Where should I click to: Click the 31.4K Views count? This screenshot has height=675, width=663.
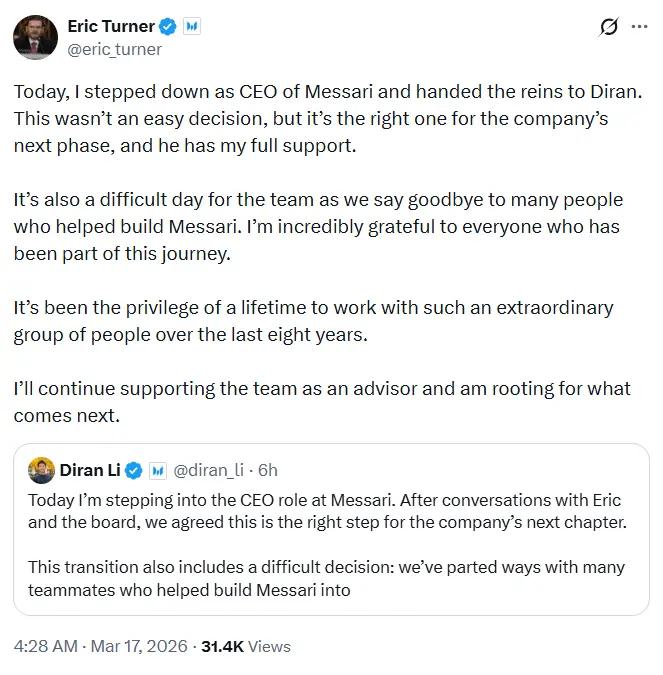246,646
